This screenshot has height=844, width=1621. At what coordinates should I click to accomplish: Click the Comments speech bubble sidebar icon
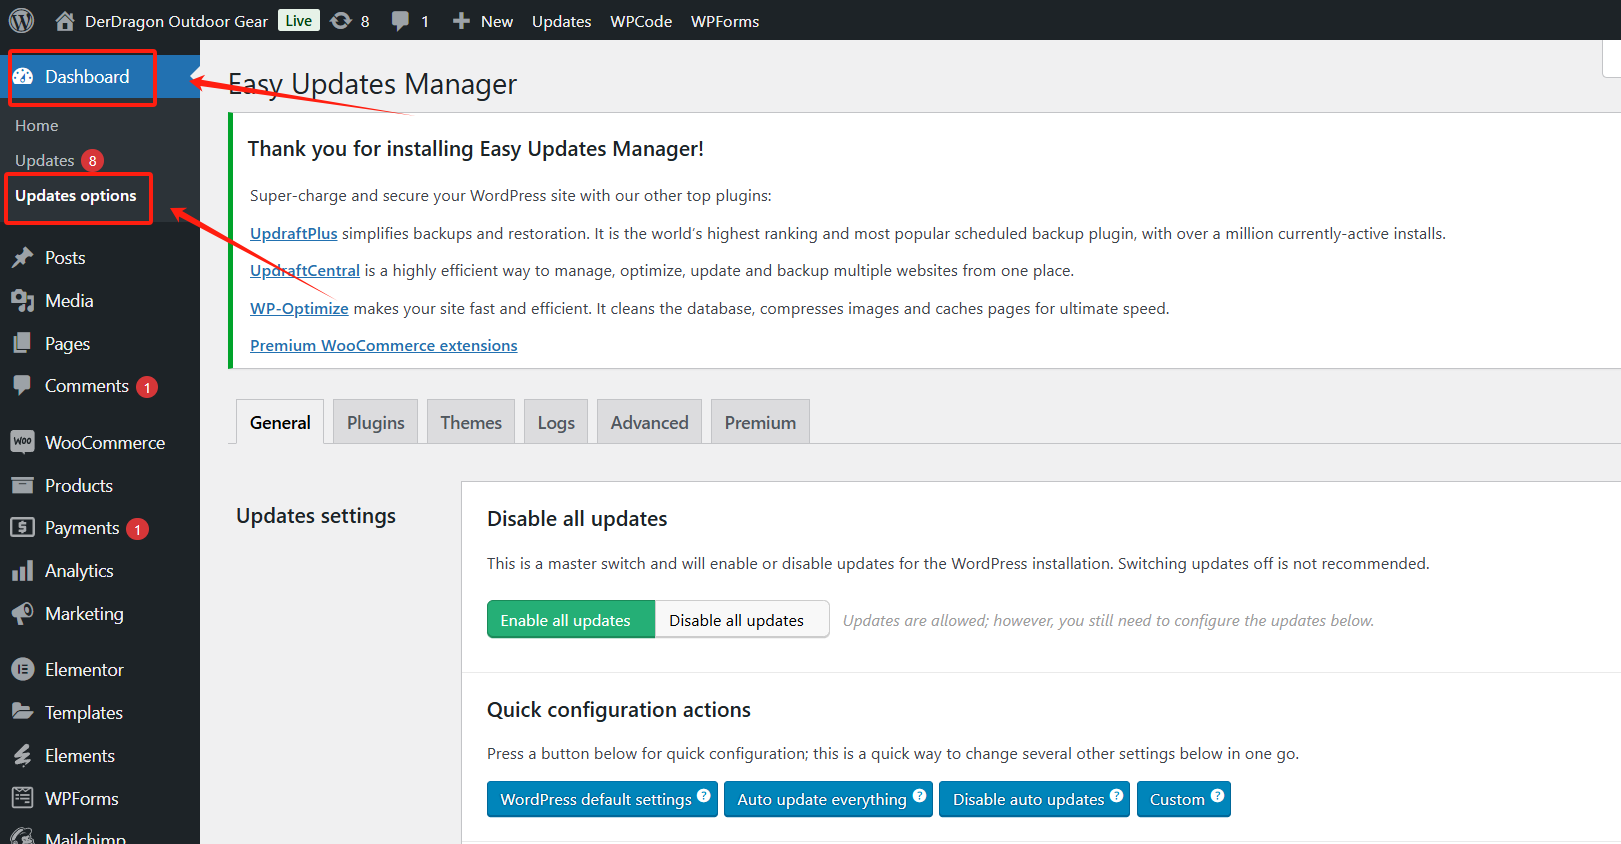point(23,385)
